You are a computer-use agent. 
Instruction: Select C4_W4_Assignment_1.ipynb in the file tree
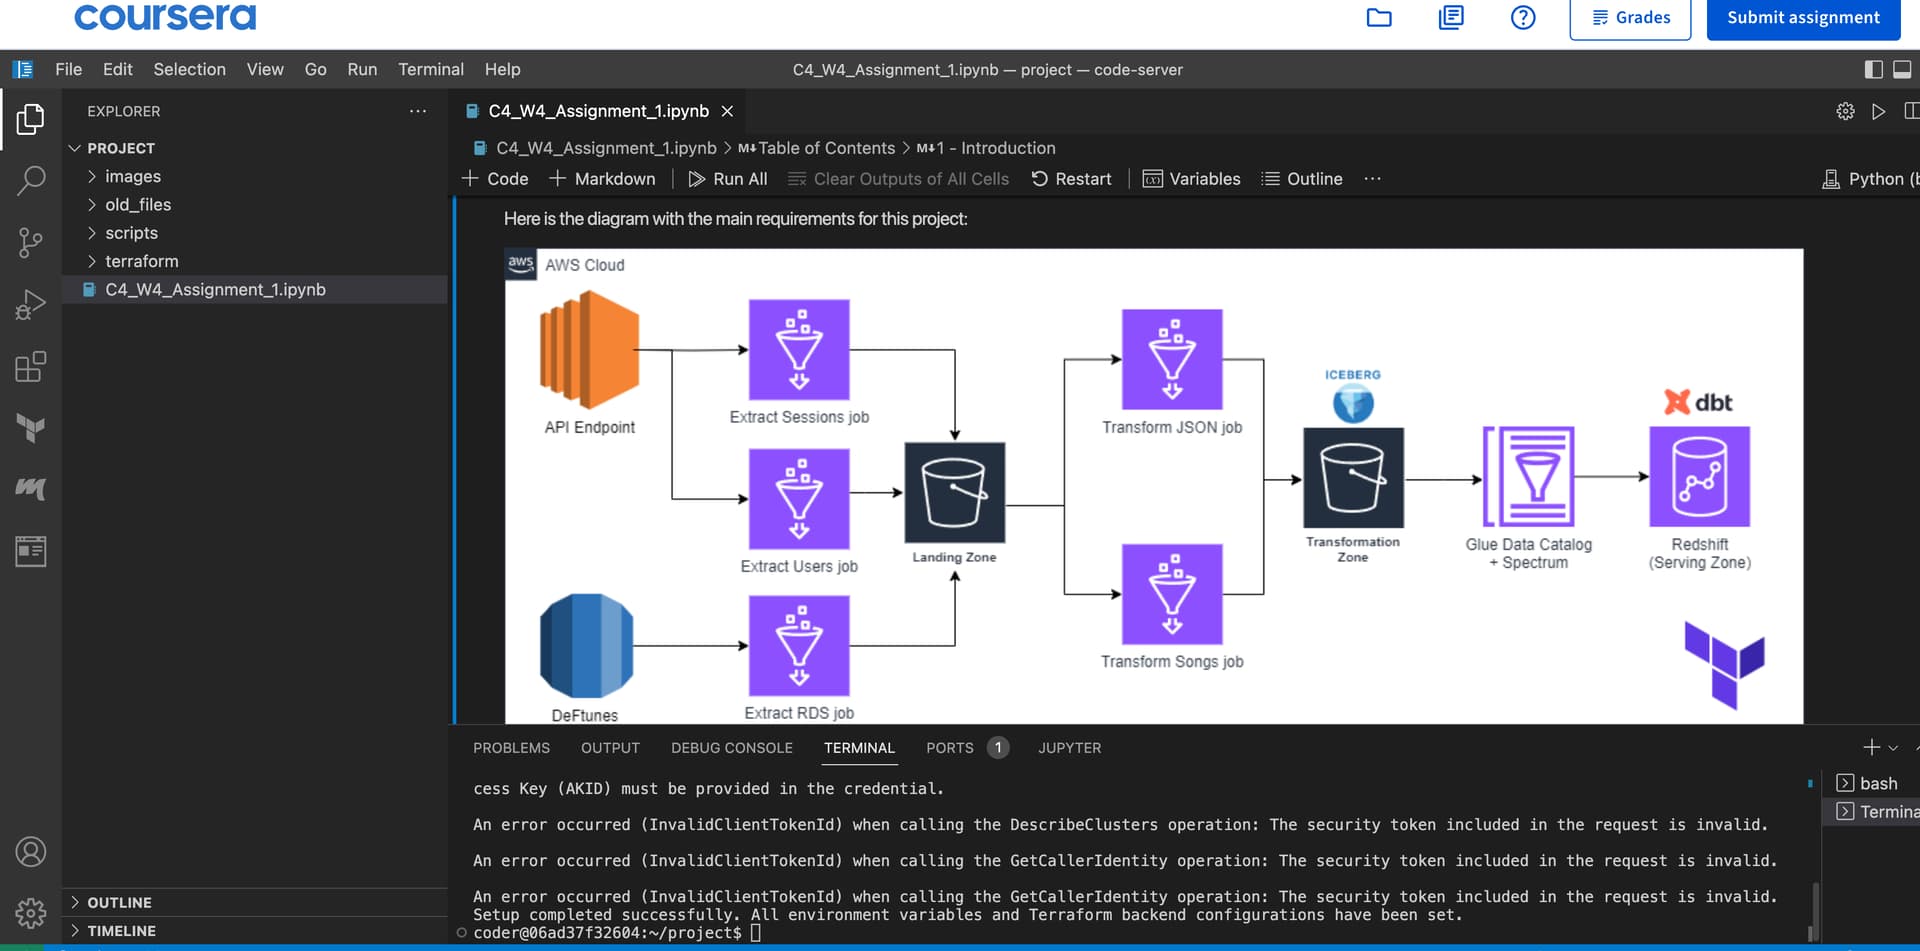click(255, 289)
